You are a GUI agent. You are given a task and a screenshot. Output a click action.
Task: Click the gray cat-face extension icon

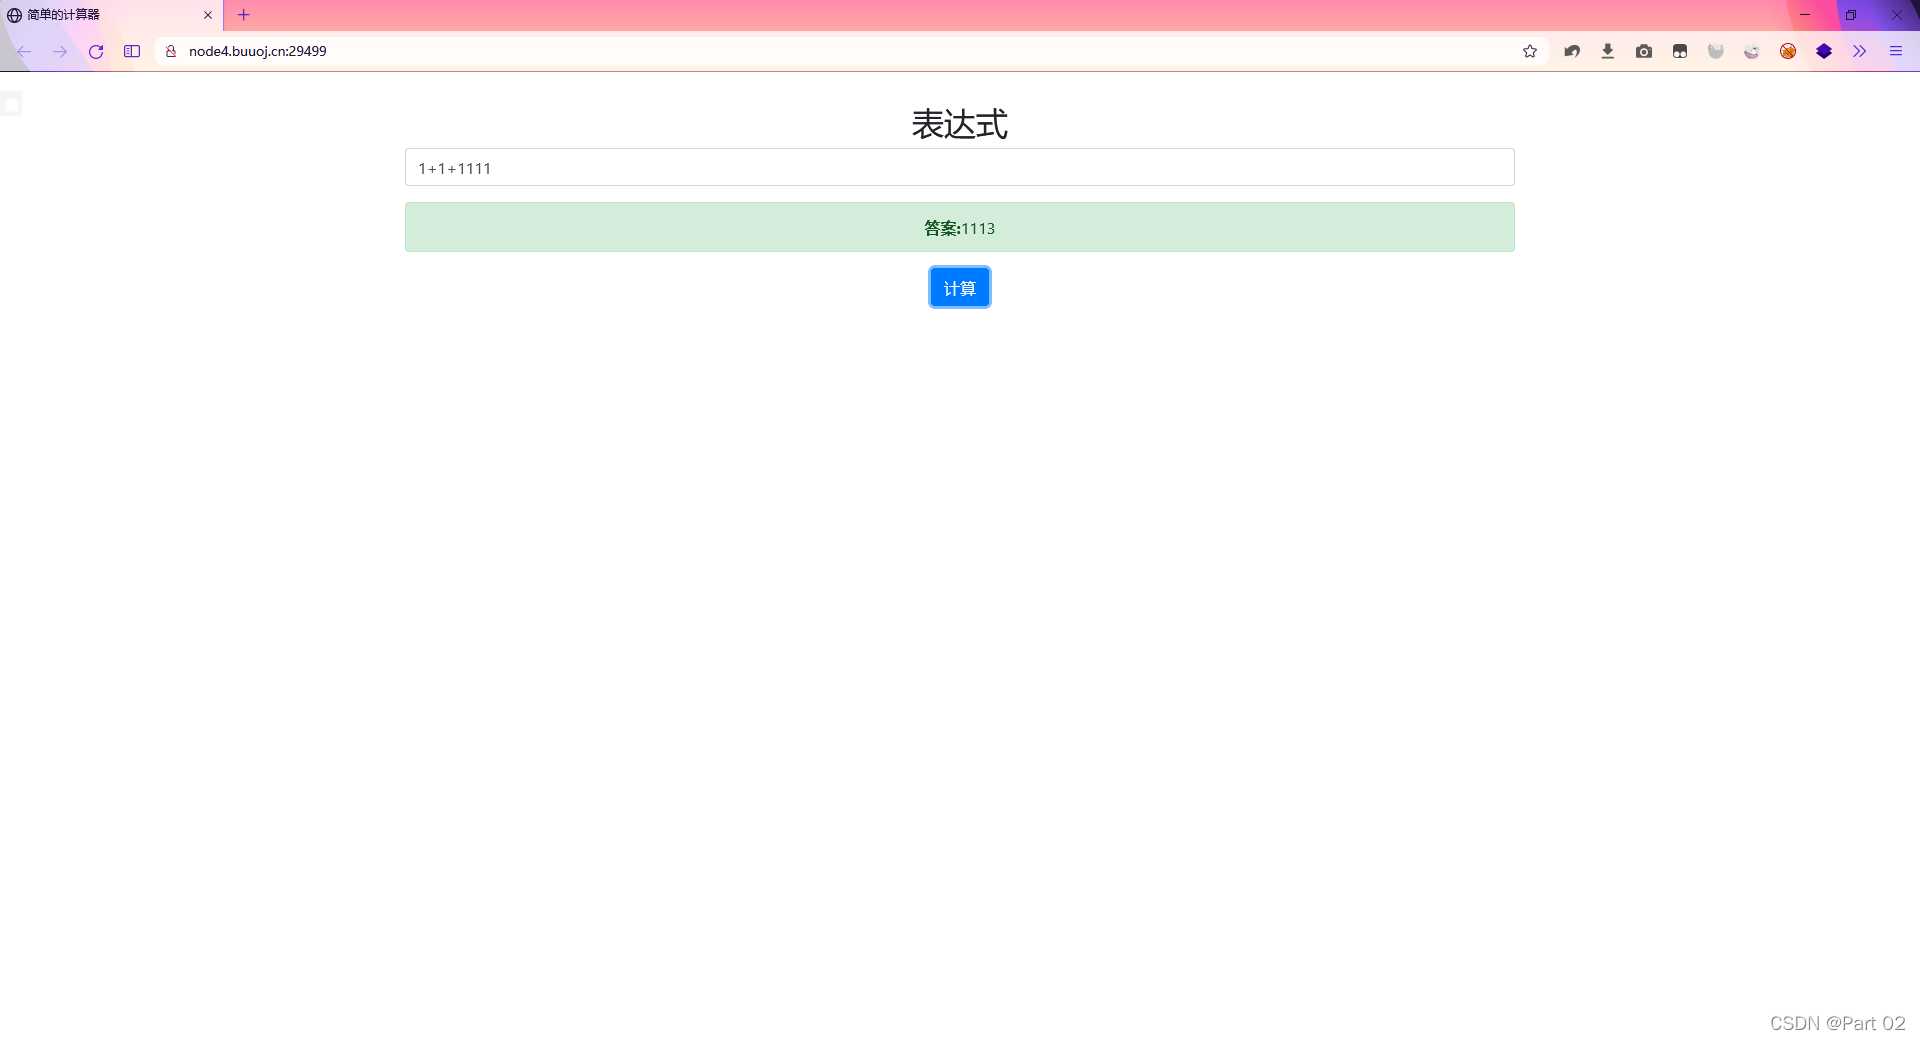point(1716,51)
